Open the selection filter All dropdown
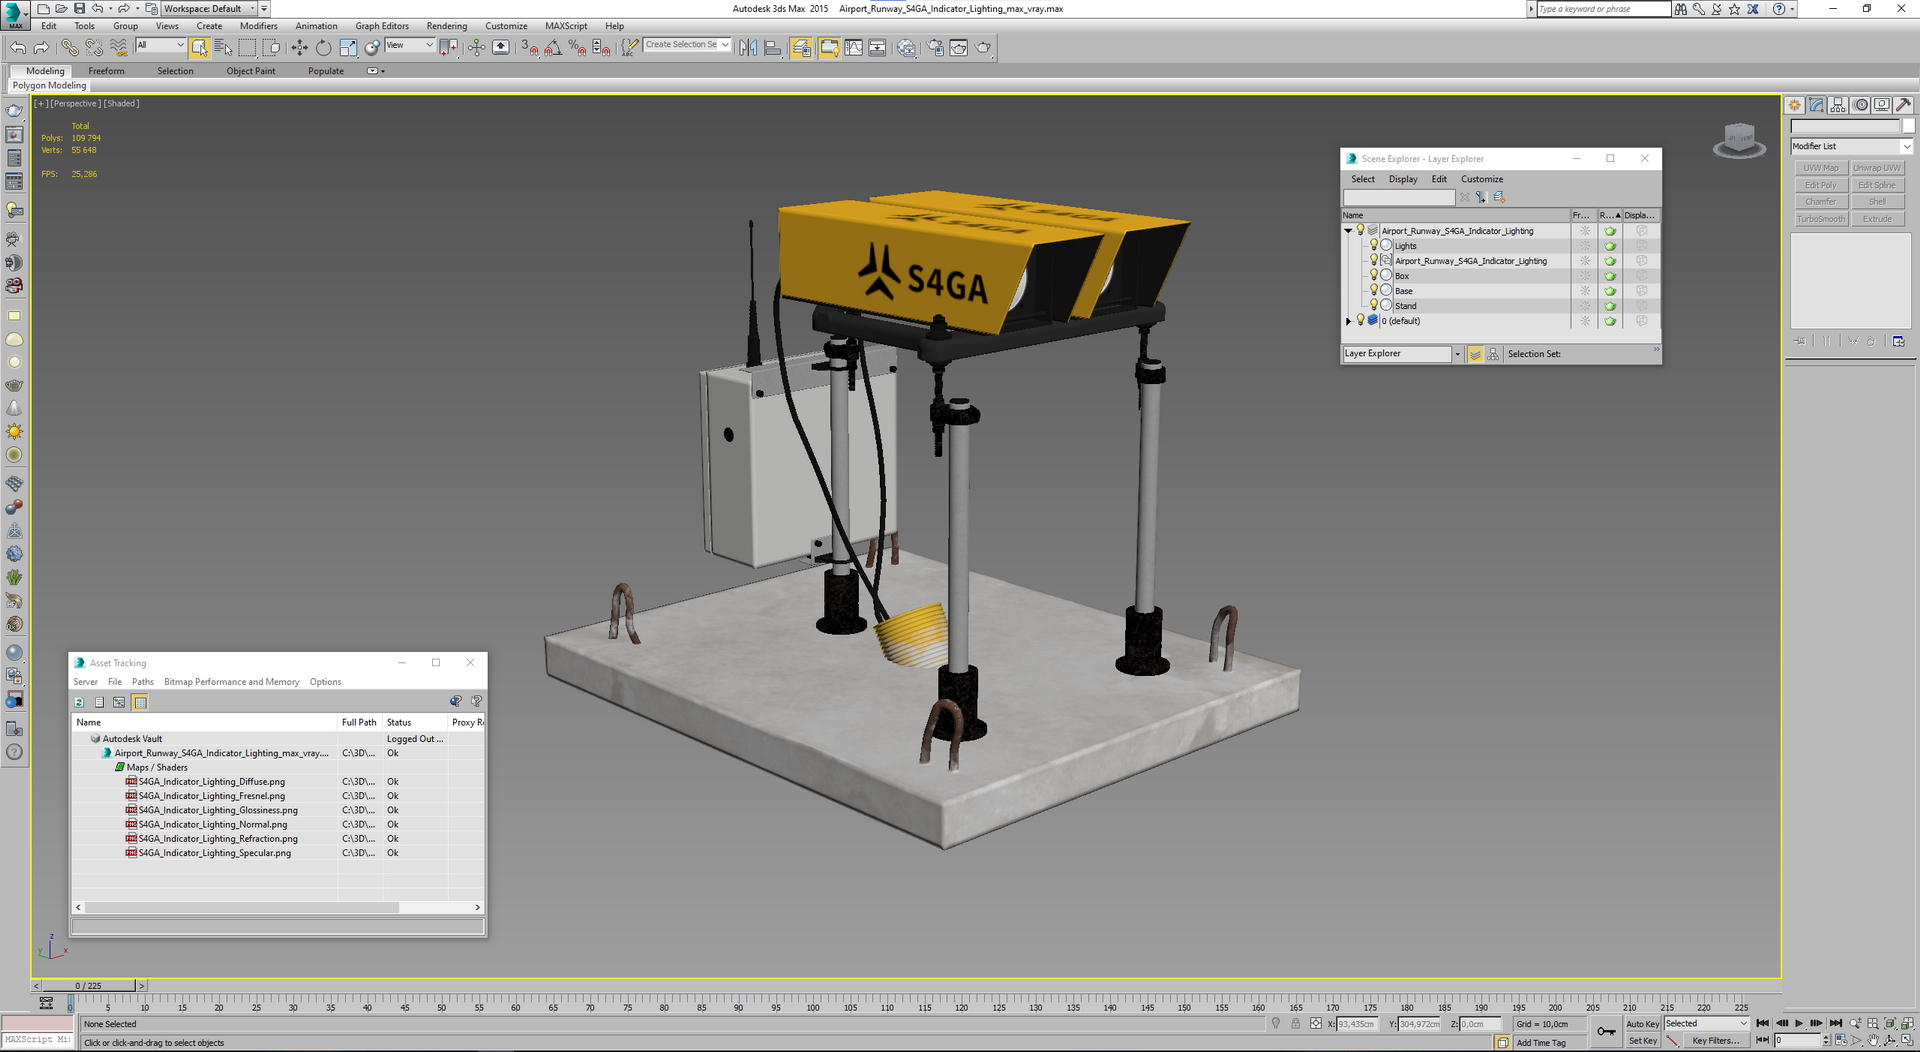 [x=160, y=45]
